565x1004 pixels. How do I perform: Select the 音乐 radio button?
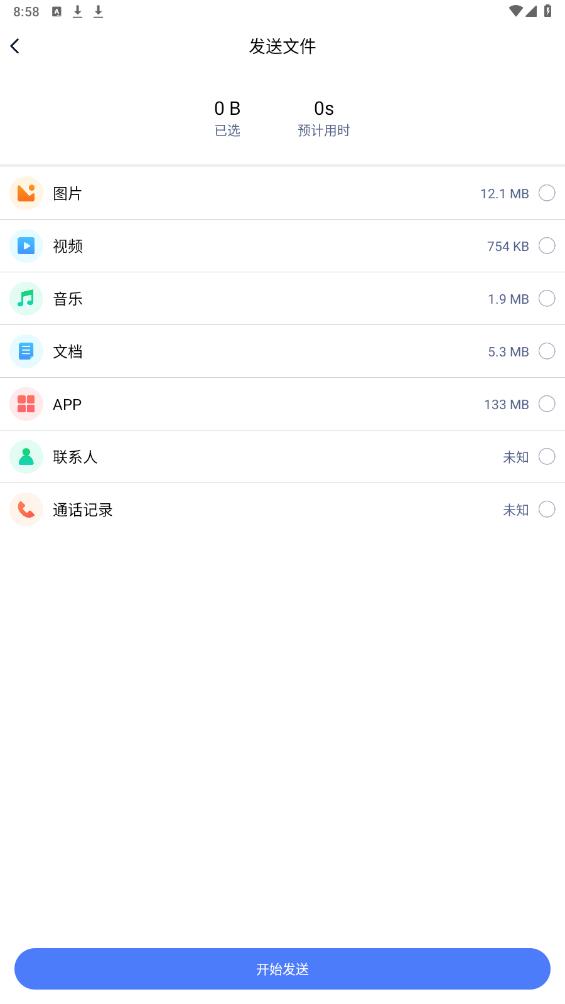point(546,298)
